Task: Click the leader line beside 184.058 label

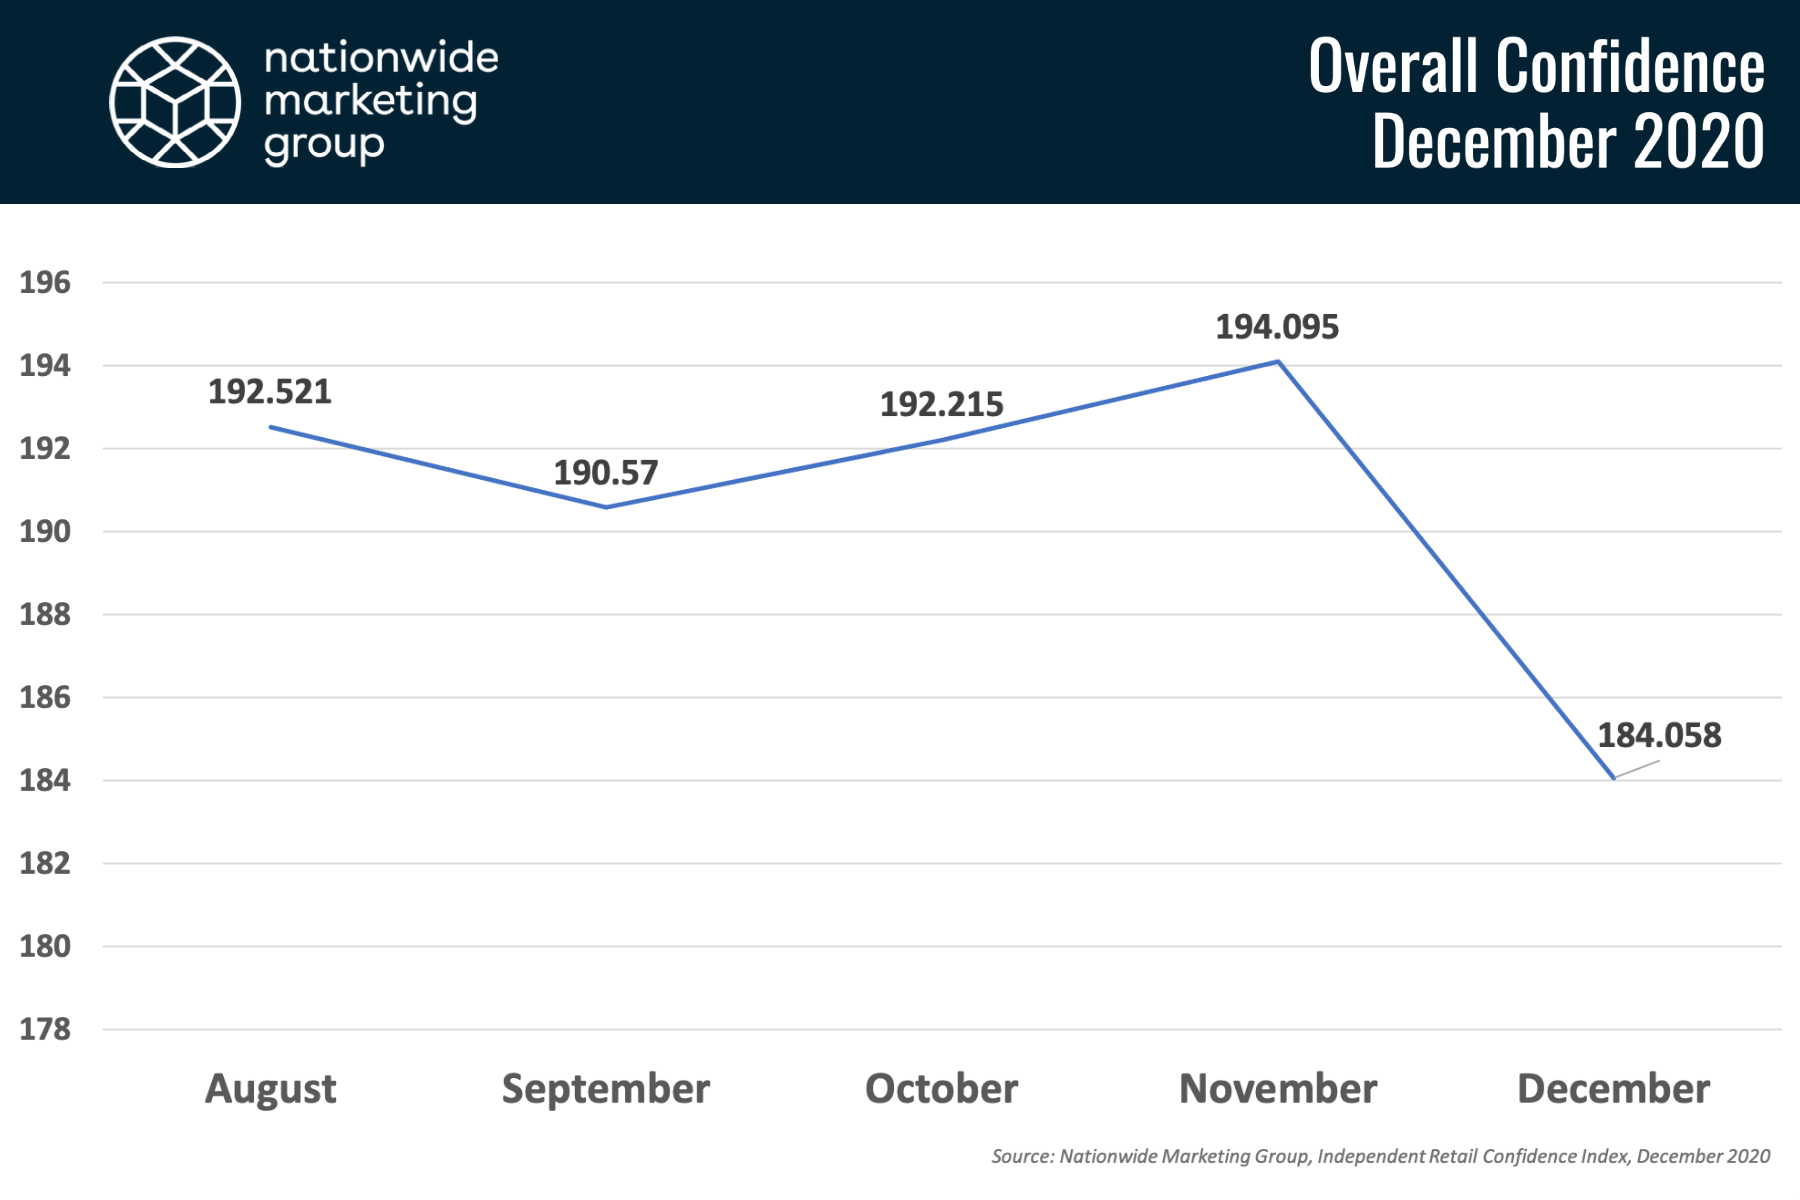Action: pos(1637,769)
